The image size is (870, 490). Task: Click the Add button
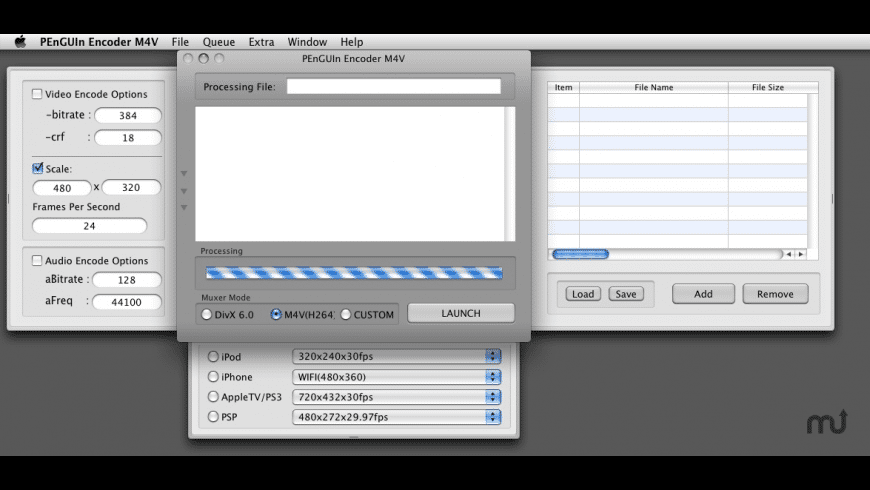coord(703,294)
